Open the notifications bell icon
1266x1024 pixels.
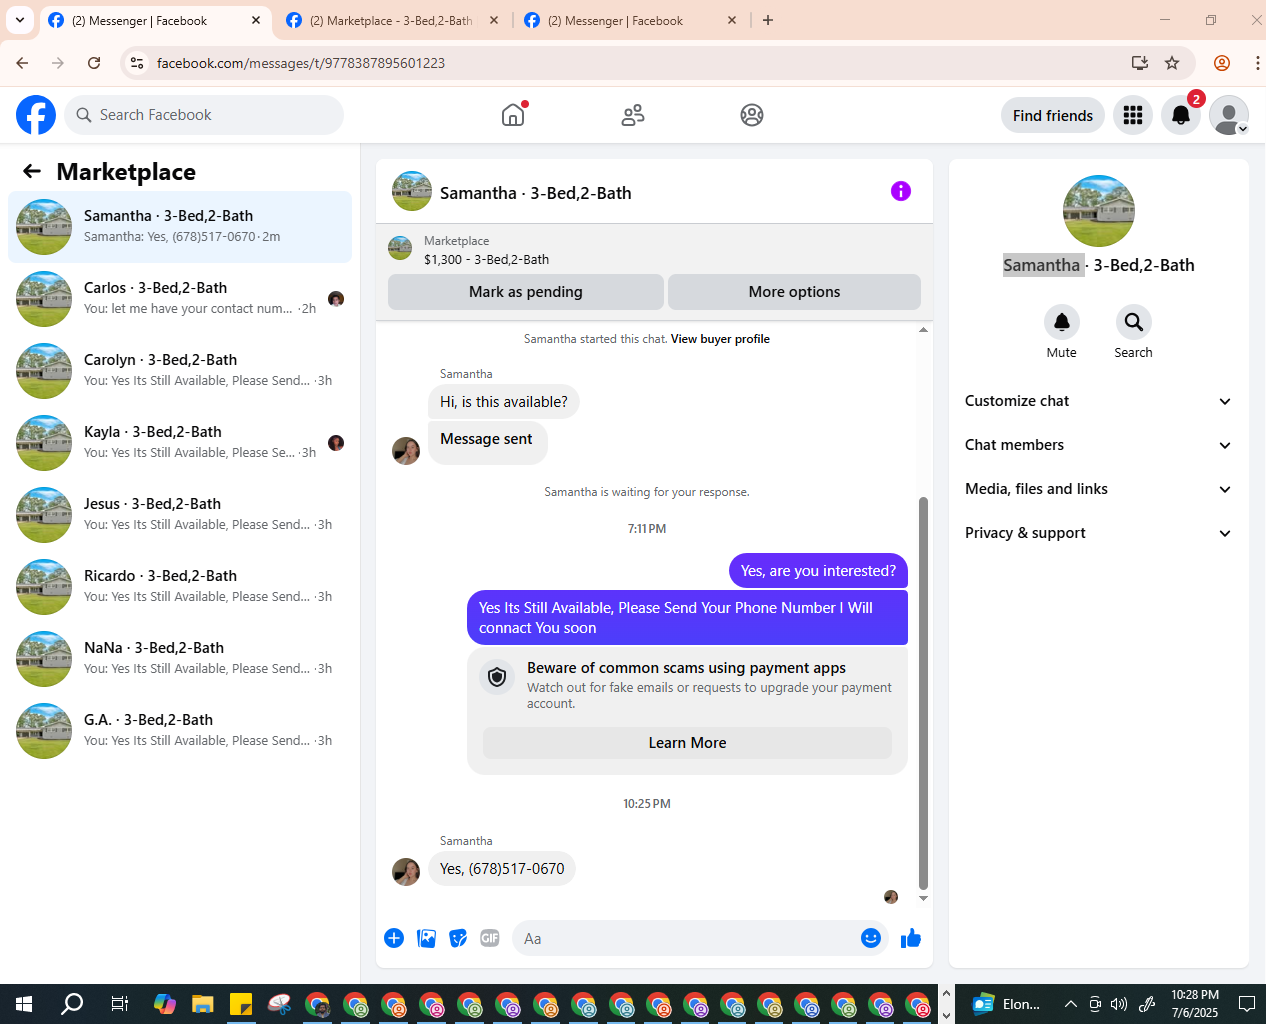click(x=1181, y=115)
